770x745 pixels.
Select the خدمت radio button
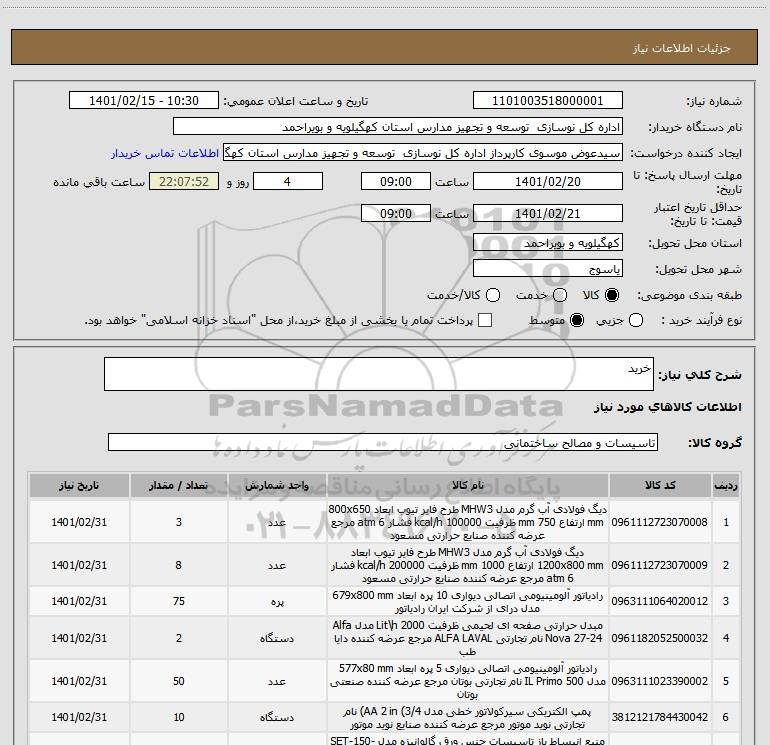[x=560, y=295]
